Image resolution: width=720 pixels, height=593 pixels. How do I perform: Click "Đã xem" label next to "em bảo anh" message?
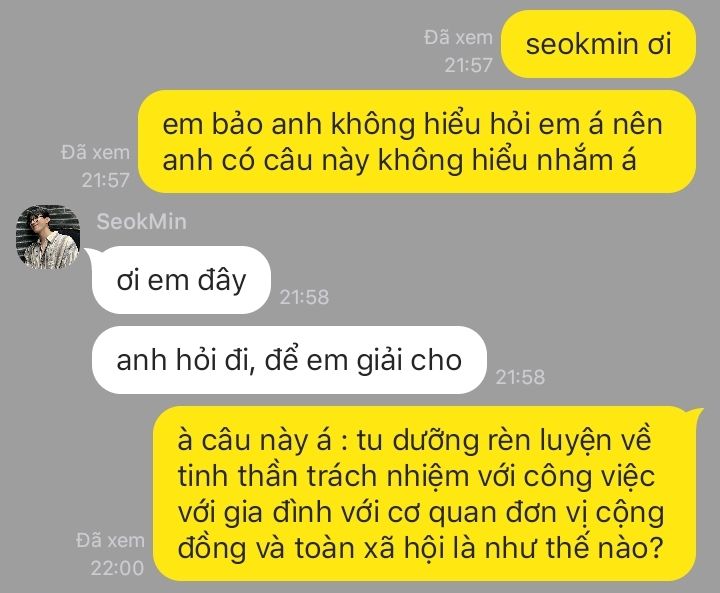(95, 152)
